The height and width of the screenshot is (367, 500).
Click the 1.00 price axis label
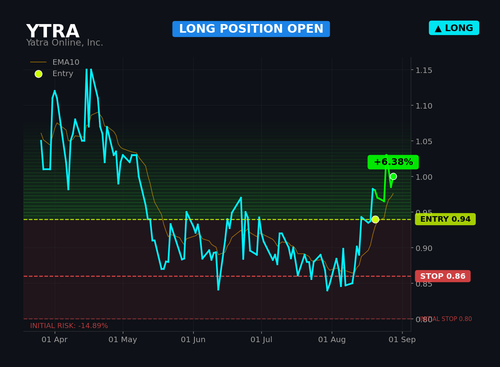tap(424, 177)
